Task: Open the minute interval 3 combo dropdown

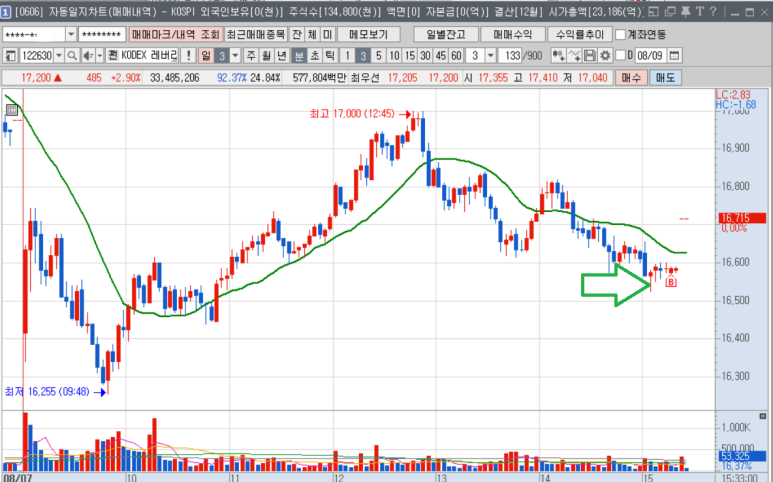Action: (491, 56)
